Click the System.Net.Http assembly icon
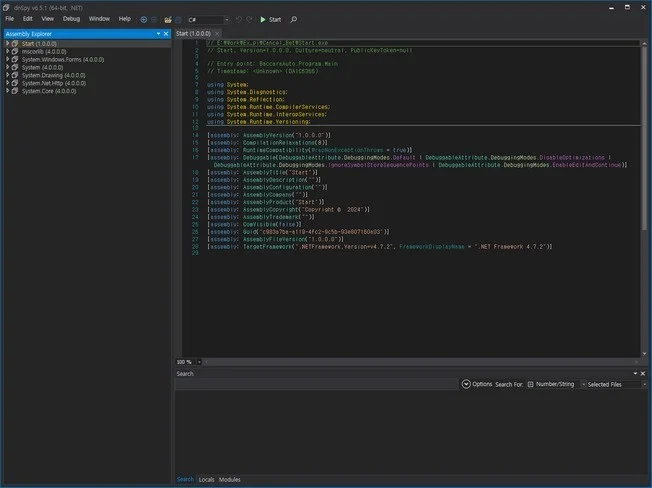The height and width of the screenshot is (488, 652). (15, 83)
